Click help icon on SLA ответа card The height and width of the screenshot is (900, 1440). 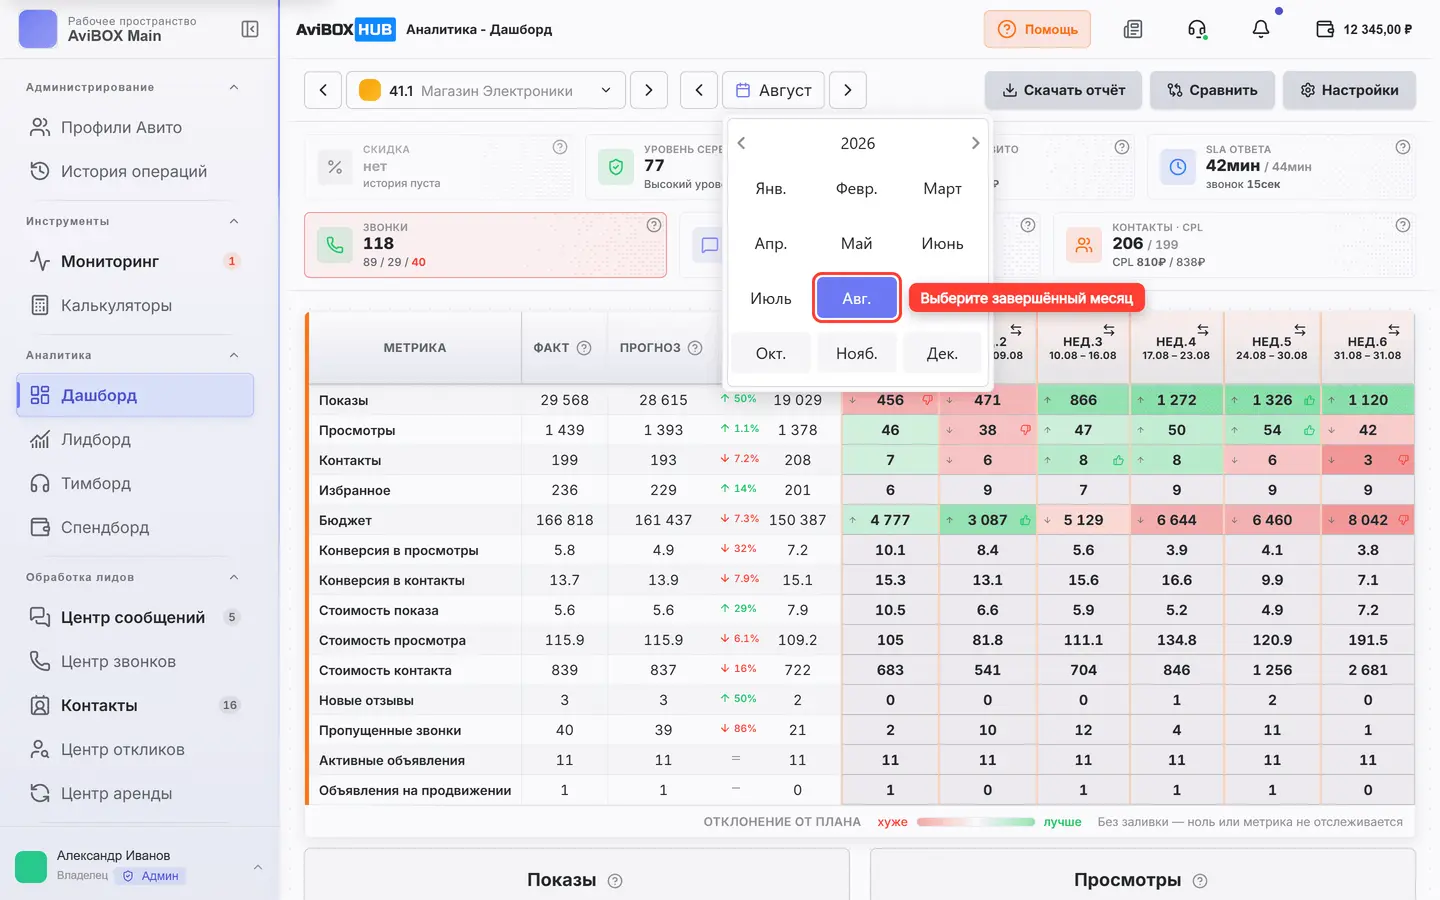[x=1403, y=147]
